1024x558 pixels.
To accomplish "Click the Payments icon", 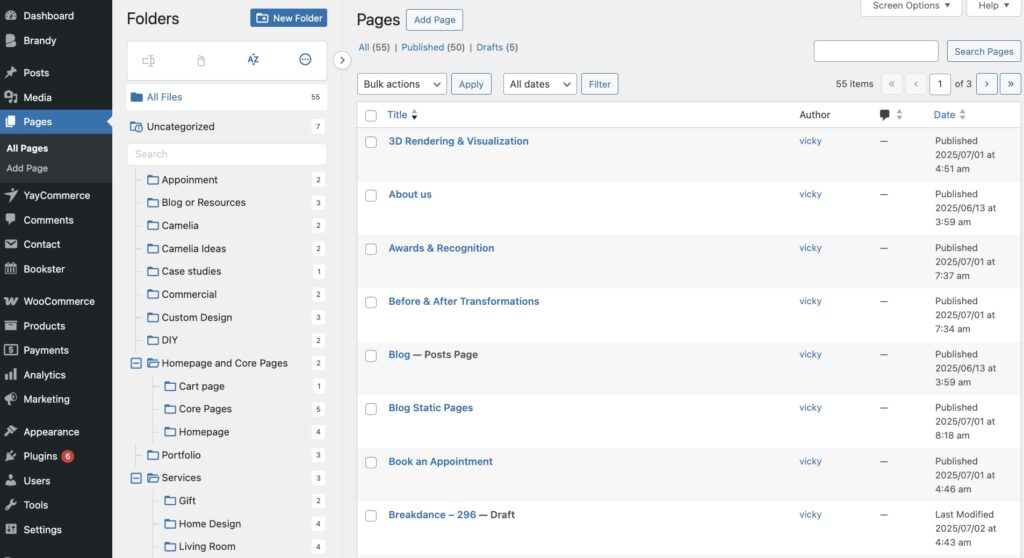I will [10, 350].
